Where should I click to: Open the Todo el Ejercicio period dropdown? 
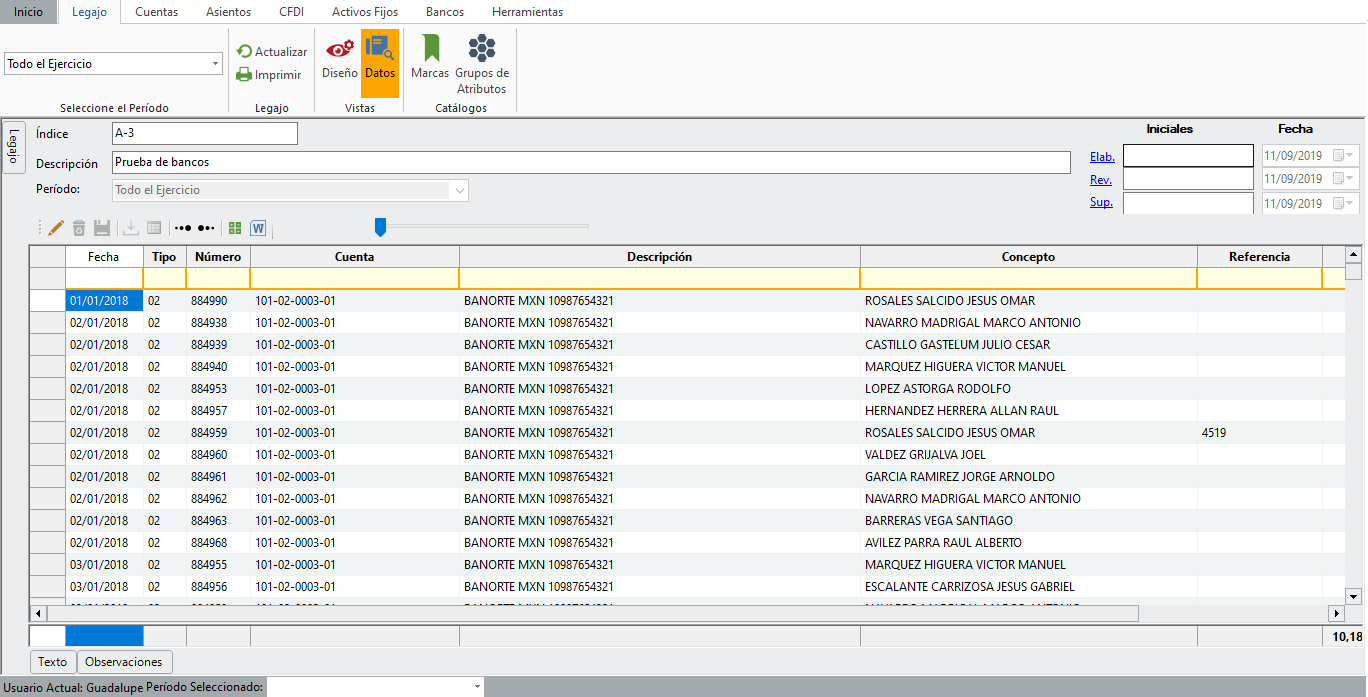[215, 64]
